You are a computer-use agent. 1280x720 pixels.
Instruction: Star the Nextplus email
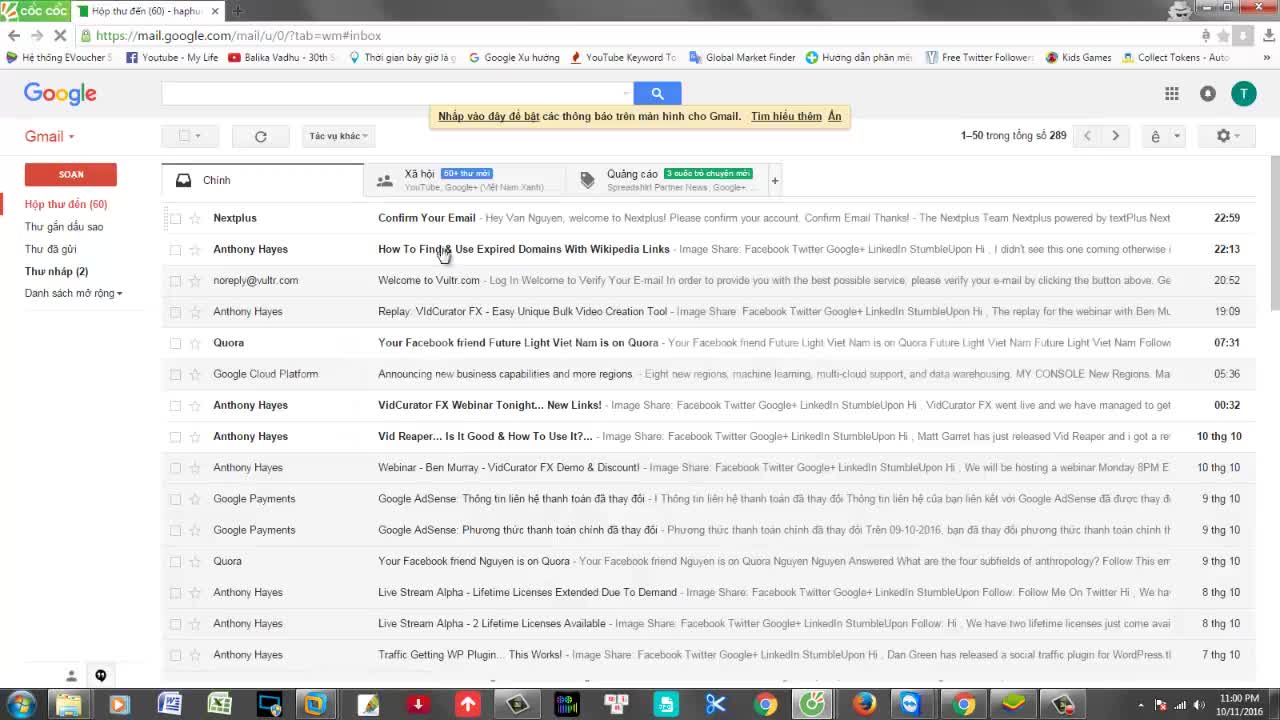coord(195,218)
